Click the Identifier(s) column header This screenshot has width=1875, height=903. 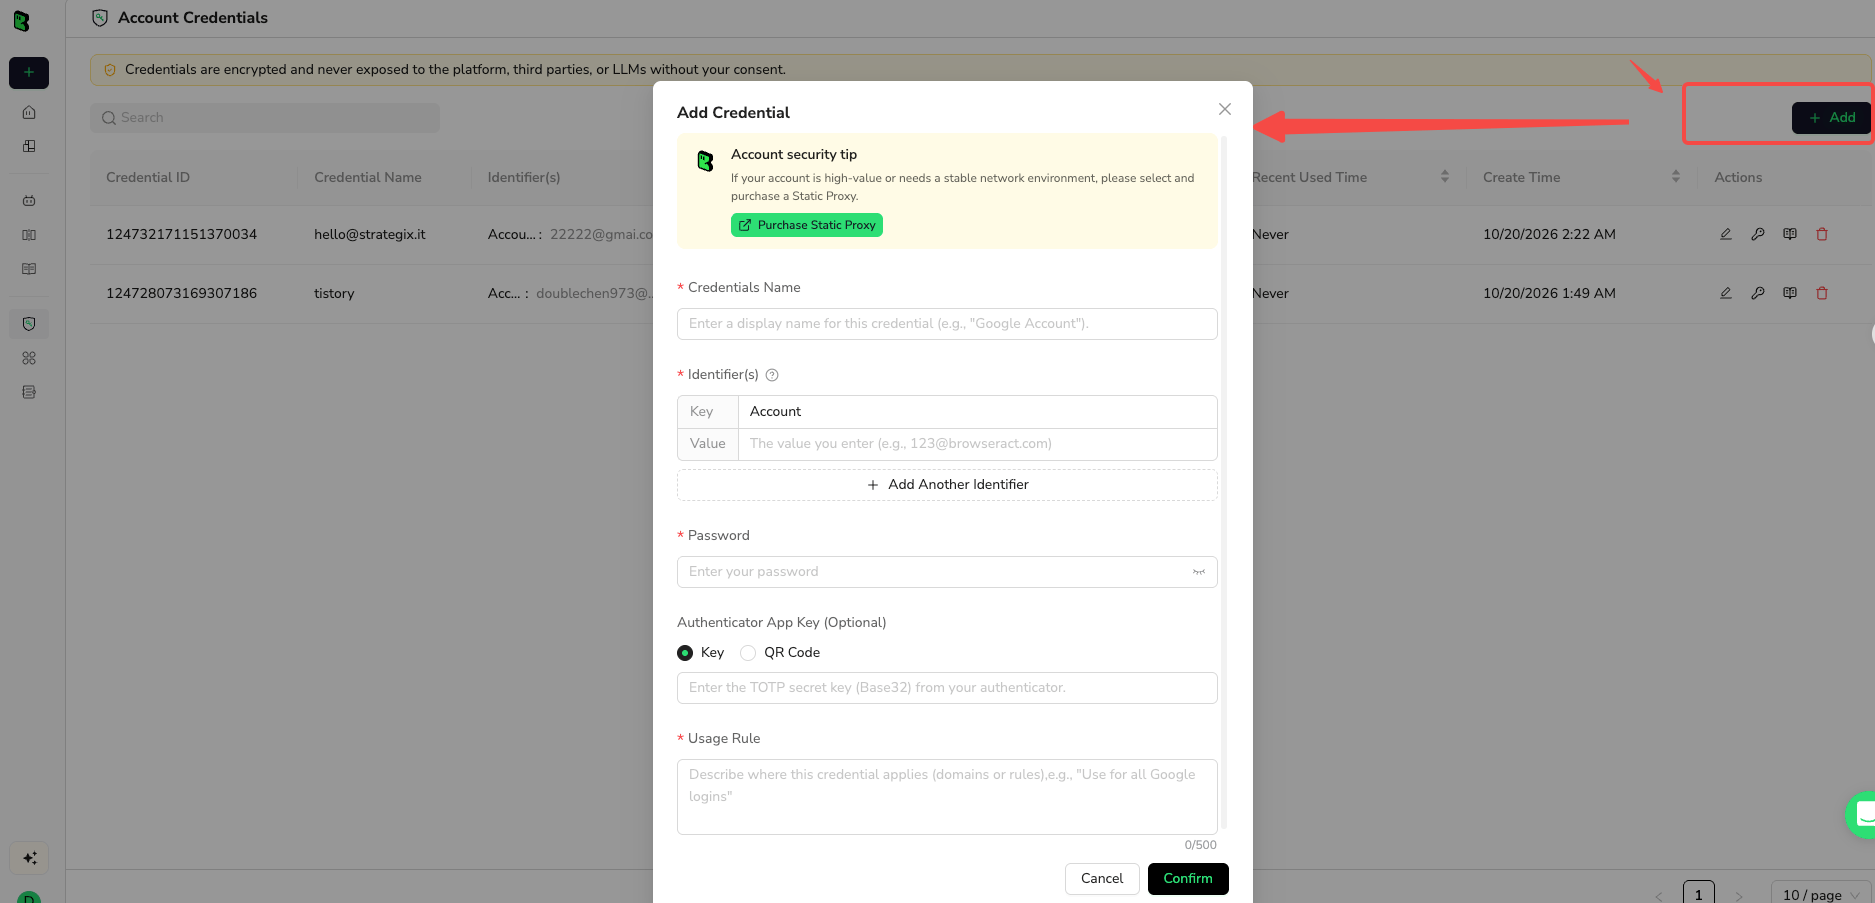pyautogui.click(x=524, y=177)
